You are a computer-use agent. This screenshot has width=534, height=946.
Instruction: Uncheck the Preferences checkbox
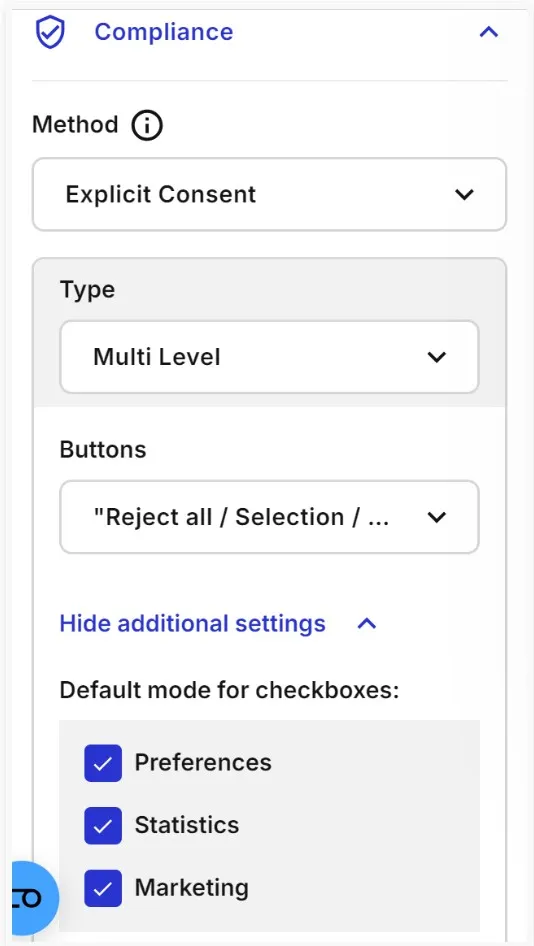tap(103, 763)
